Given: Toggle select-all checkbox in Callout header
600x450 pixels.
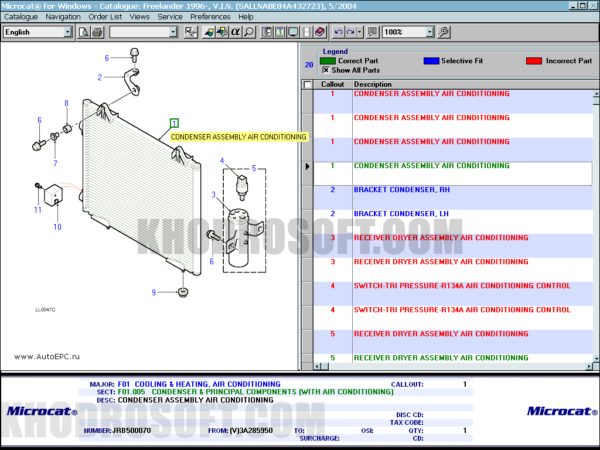Looking at the screenshot, I should (307, 85).
